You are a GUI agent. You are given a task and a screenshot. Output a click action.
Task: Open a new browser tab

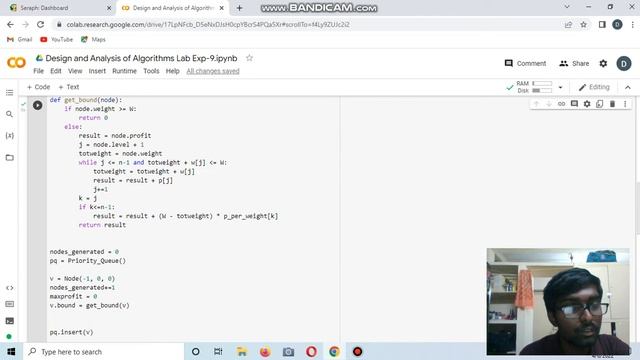point(239,8)
